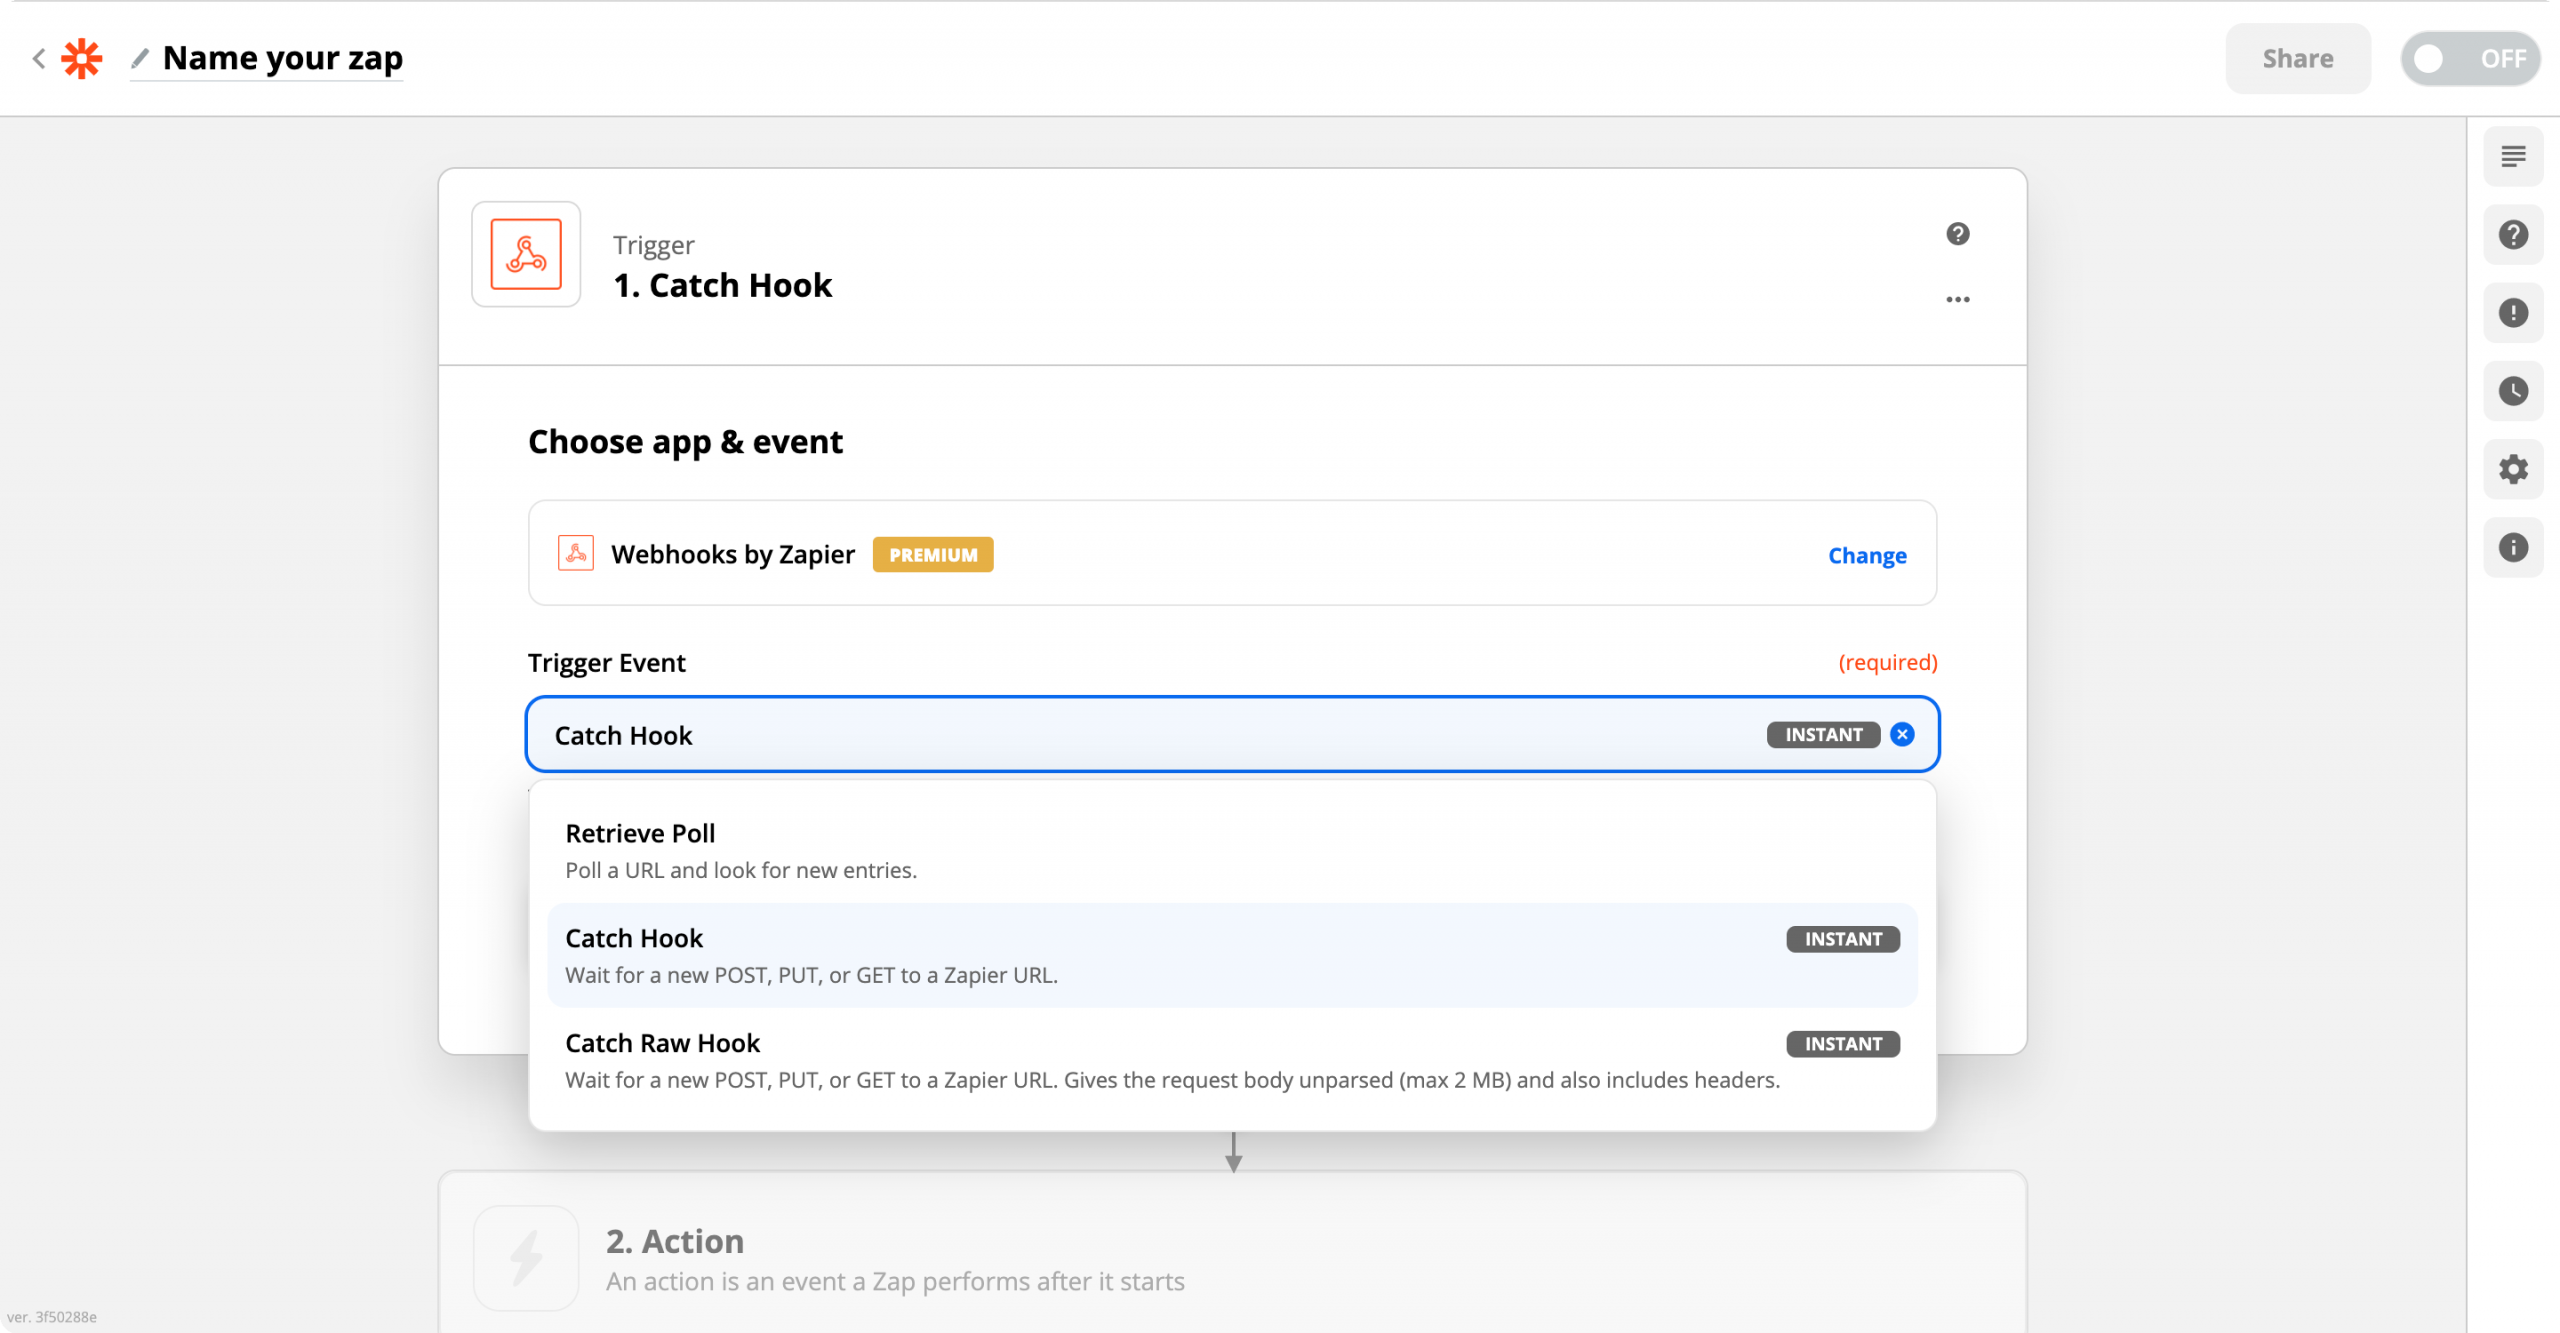The image size is (2560, 1333).
Task: Open the alerts exclamation sidebar icon
Action: tap(2513, 313)
